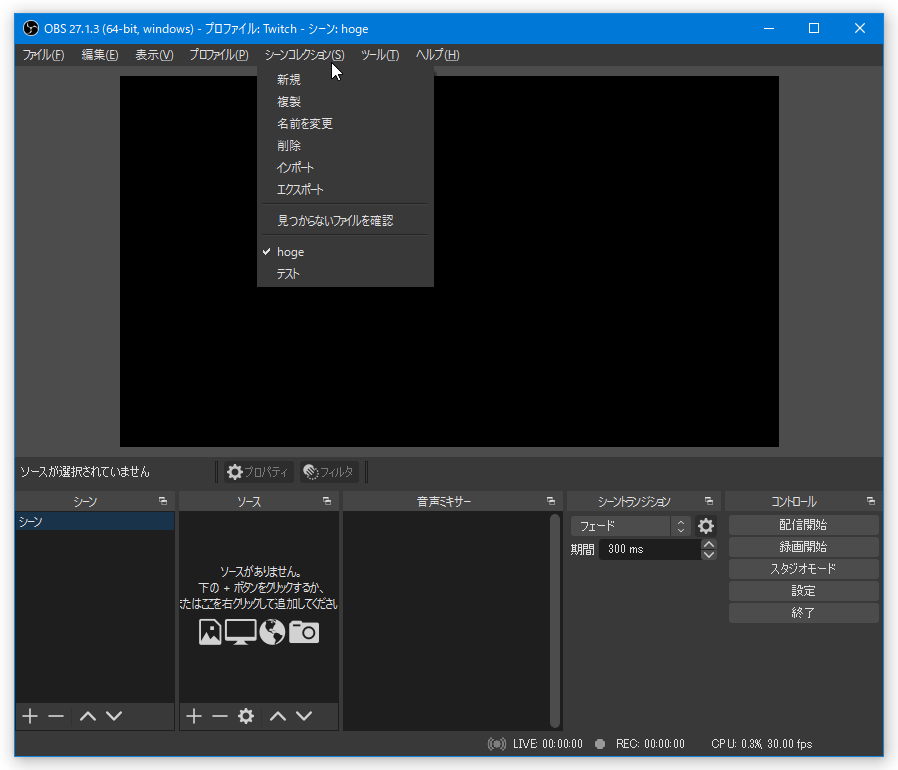Move scene down with the down arrow
Screen dimensions: 898x770
pyautogui.click(x=114, y=716)
